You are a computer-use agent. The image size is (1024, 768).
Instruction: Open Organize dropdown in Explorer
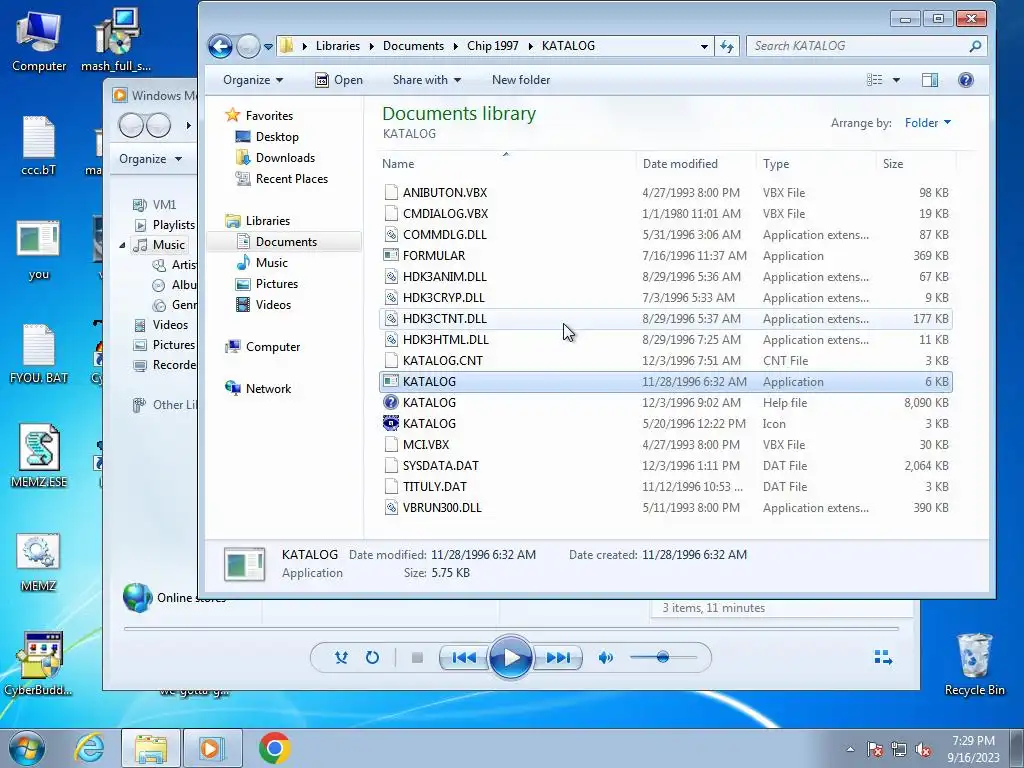(x=253, y=80)
